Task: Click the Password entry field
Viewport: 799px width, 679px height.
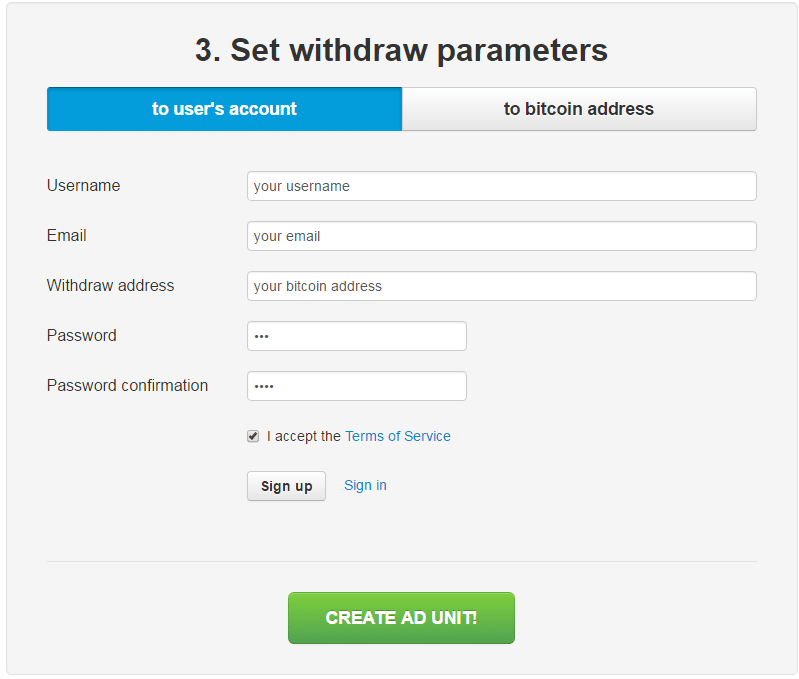Action: 356,336
